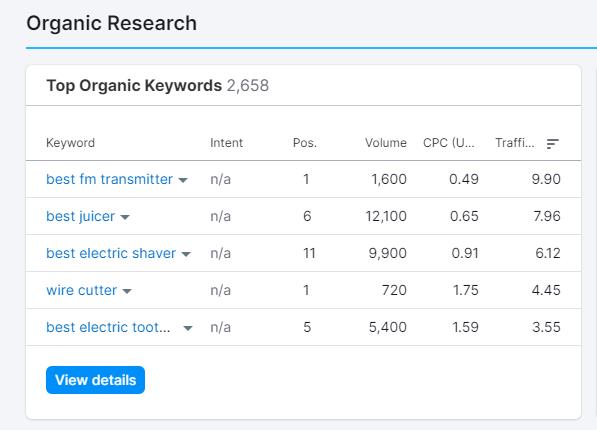Open the best fm transmitter keyword link
The image size is (597, 430).
pos(109,179)
